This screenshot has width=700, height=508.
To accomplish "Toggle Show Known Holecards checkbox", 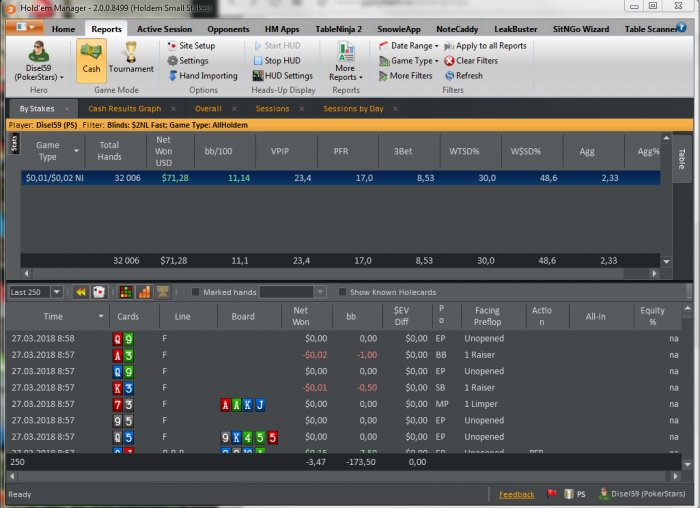I will 342,292.
